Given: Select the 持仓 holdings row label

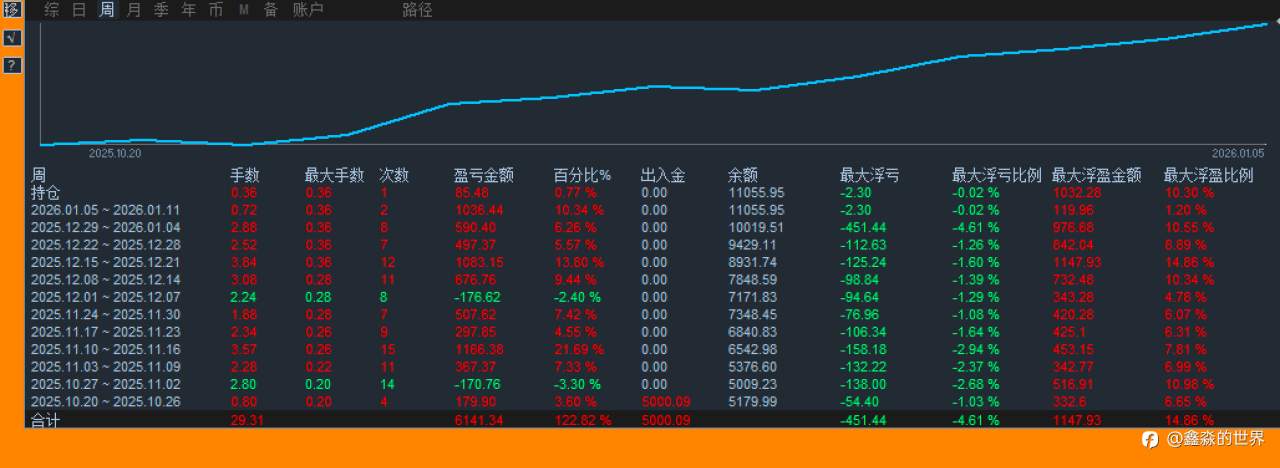Looking at the screenshot, I should point(45,192).
